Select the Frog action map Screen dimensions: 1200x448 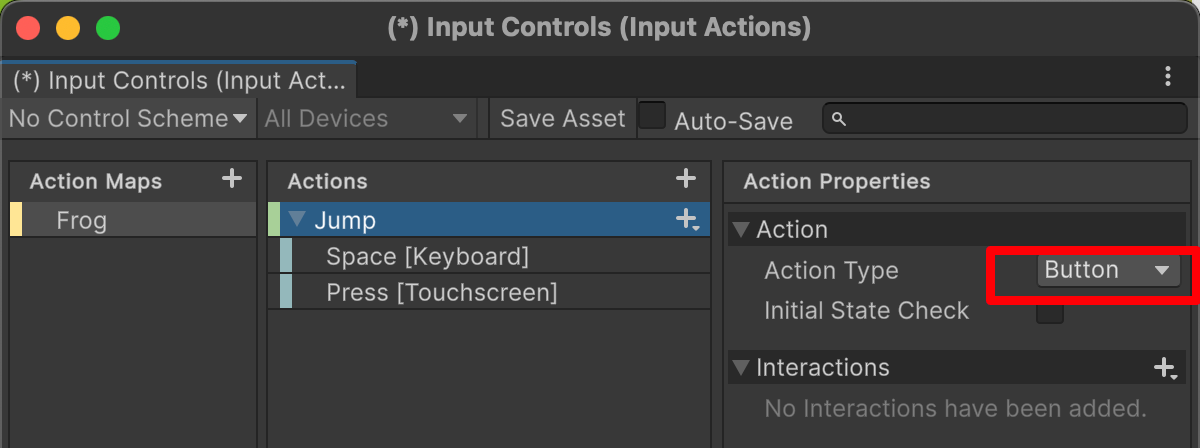(x=133, y=220)
